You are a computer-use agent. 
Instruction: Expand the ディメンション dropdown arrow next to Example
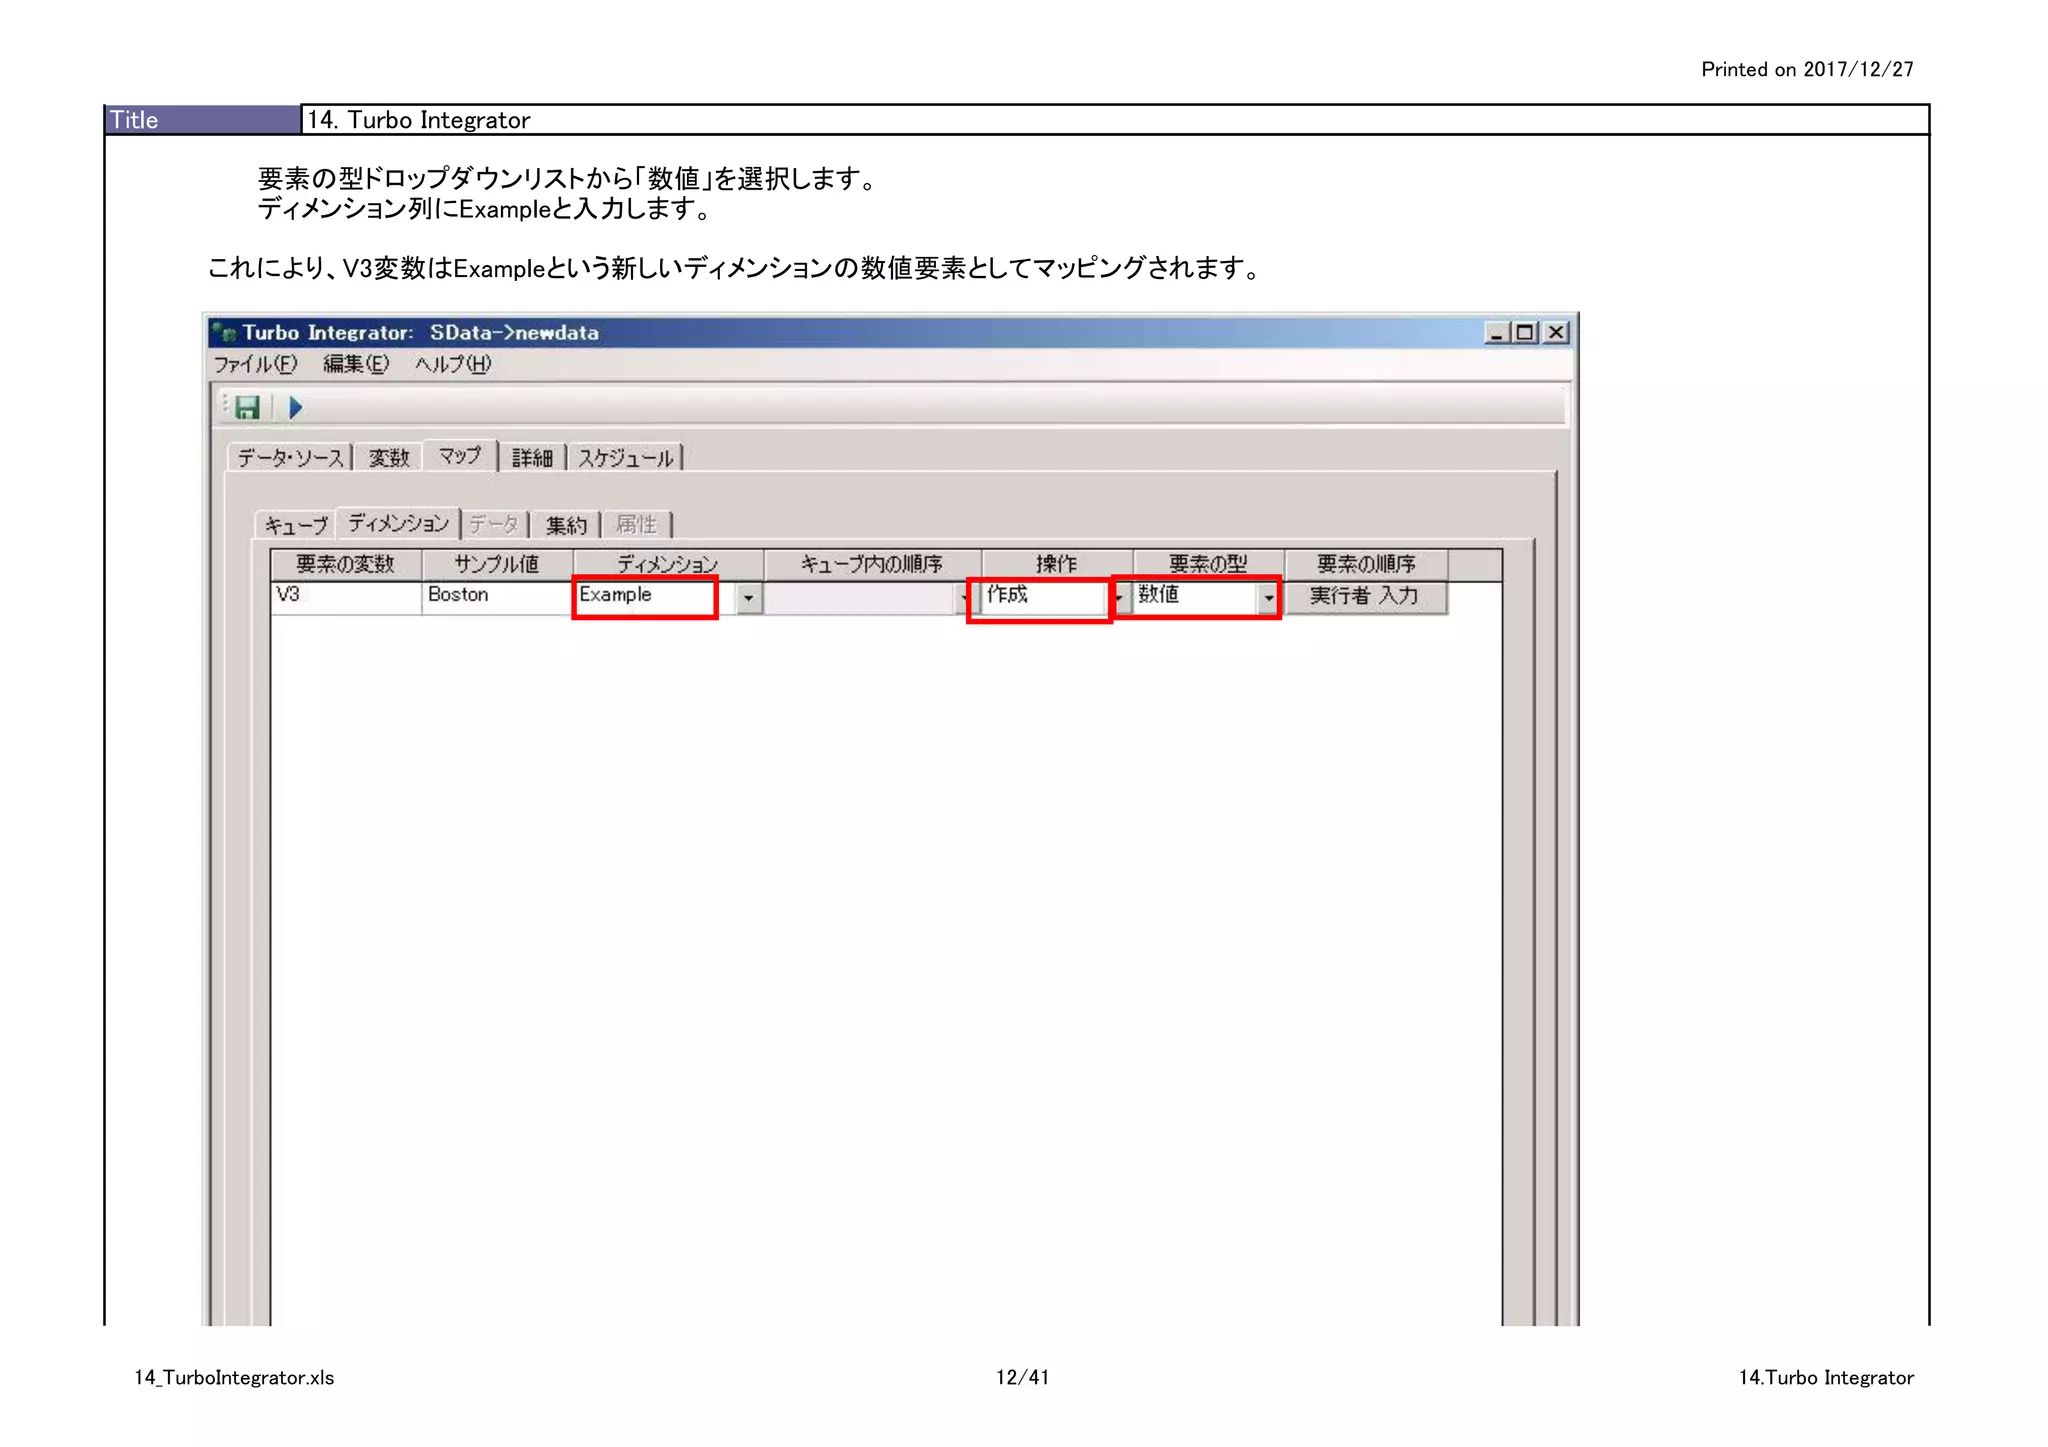click(x=748, y=597)
